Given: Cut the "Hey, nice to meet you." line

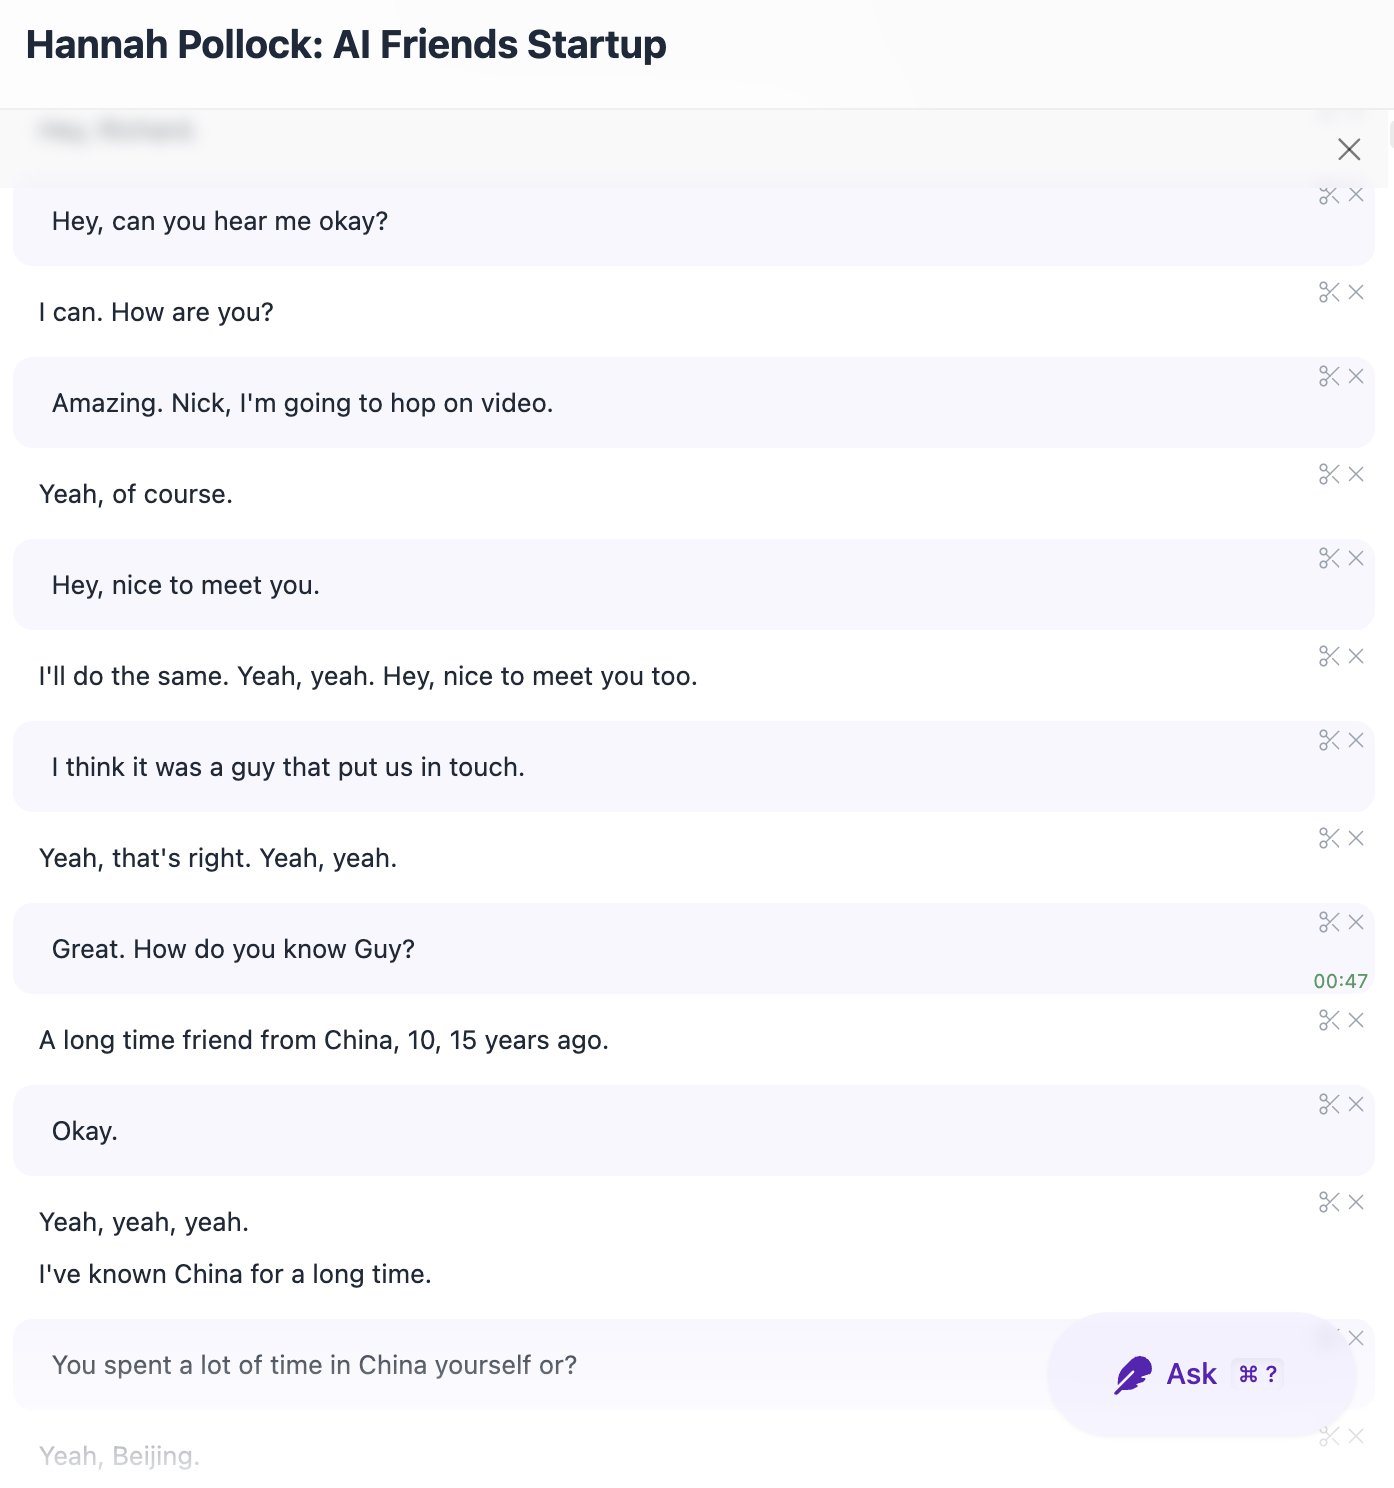Looking at the screenshot, I should click(1330, 558).
